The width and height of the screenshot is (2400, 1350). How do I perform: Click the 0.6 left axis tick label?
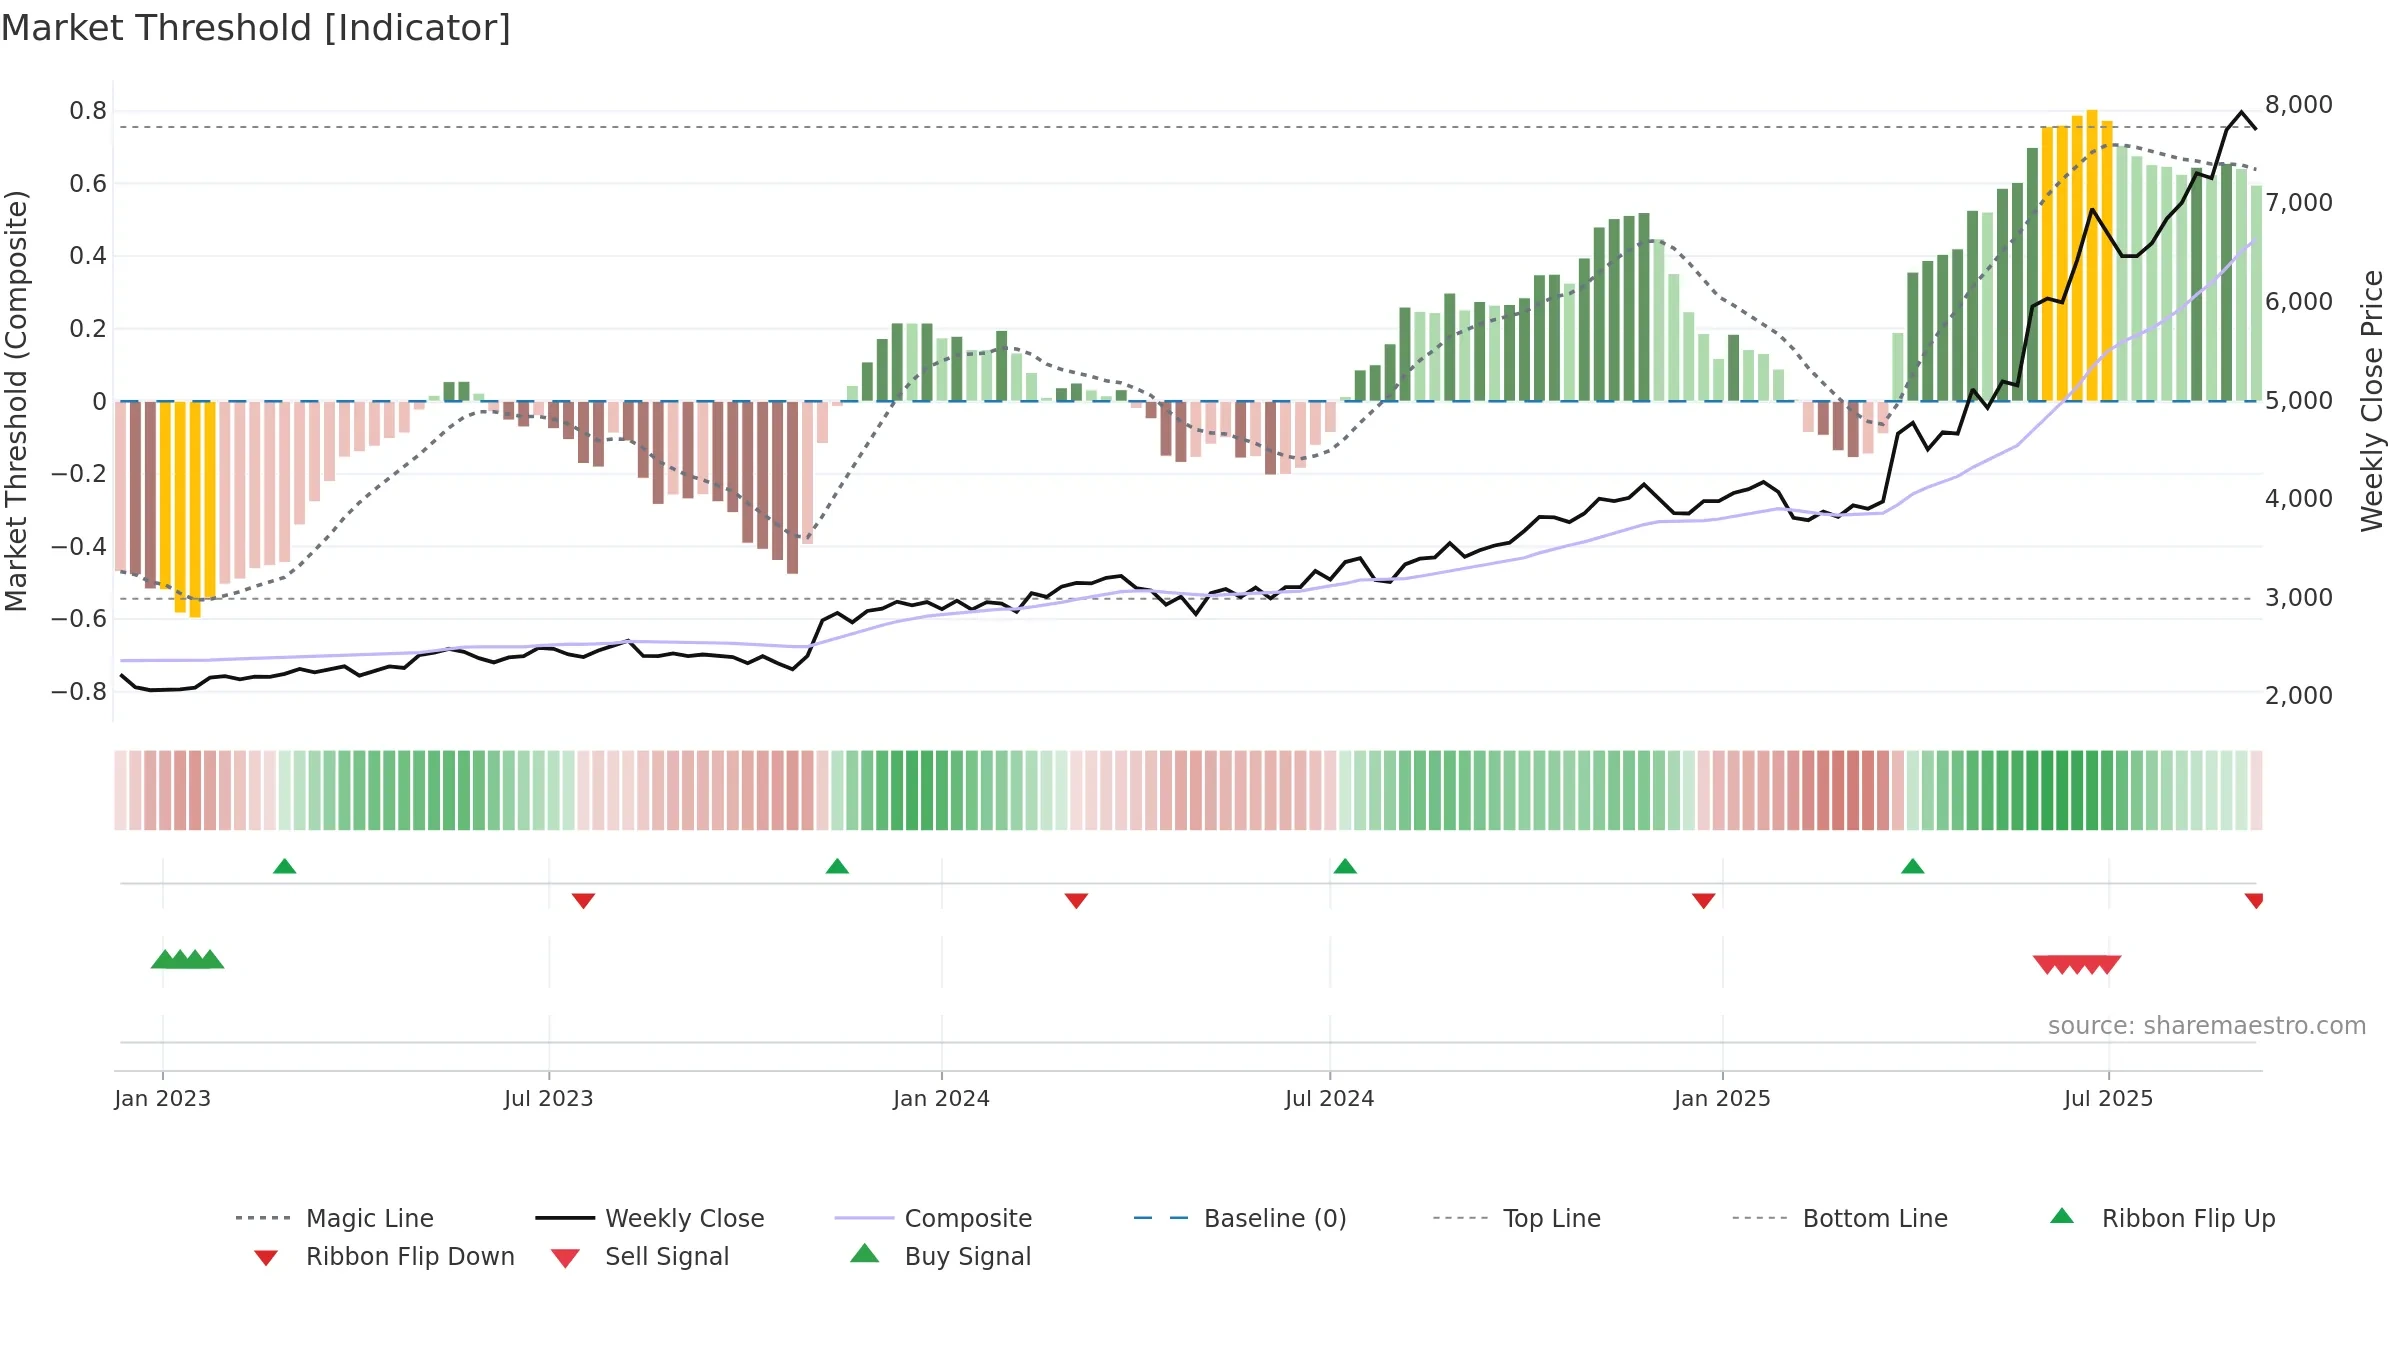click(88, 184)
